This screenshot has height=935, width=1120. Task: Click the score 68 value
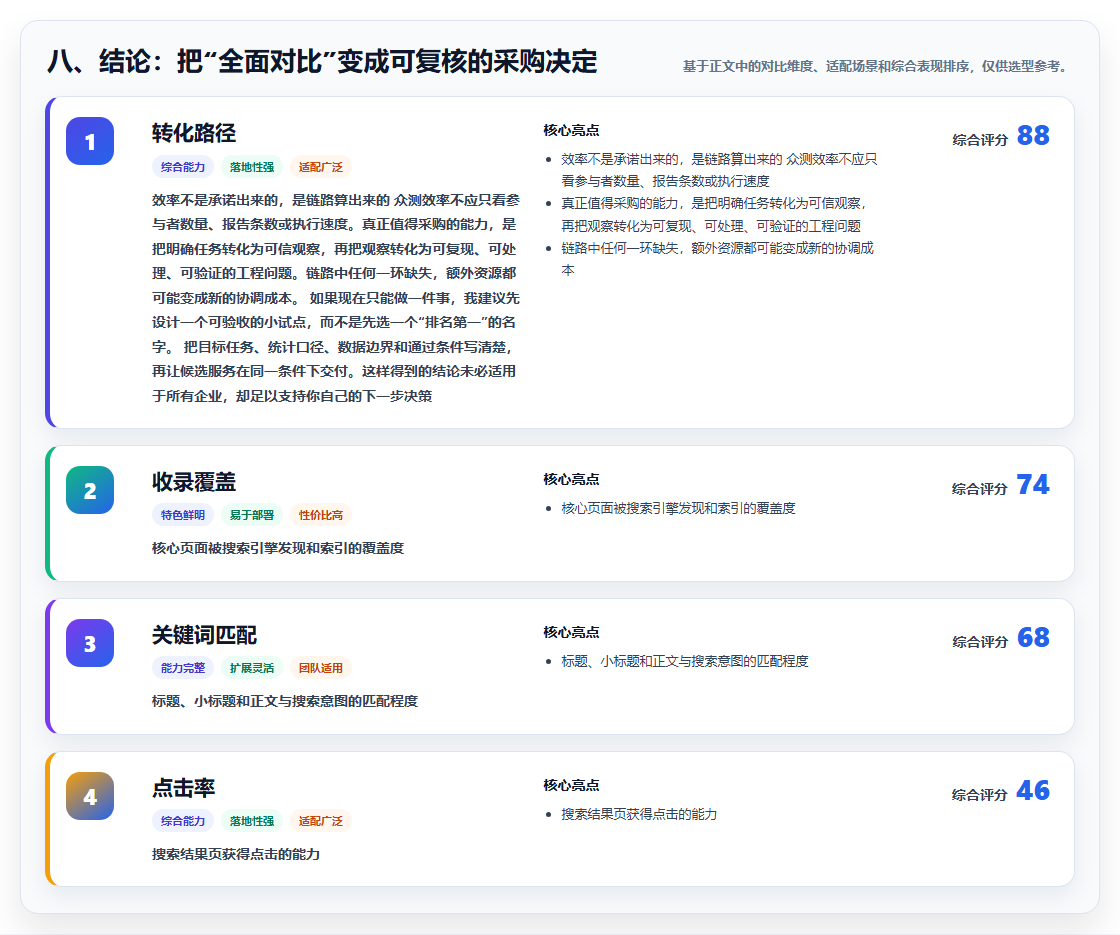[1033, 637]
